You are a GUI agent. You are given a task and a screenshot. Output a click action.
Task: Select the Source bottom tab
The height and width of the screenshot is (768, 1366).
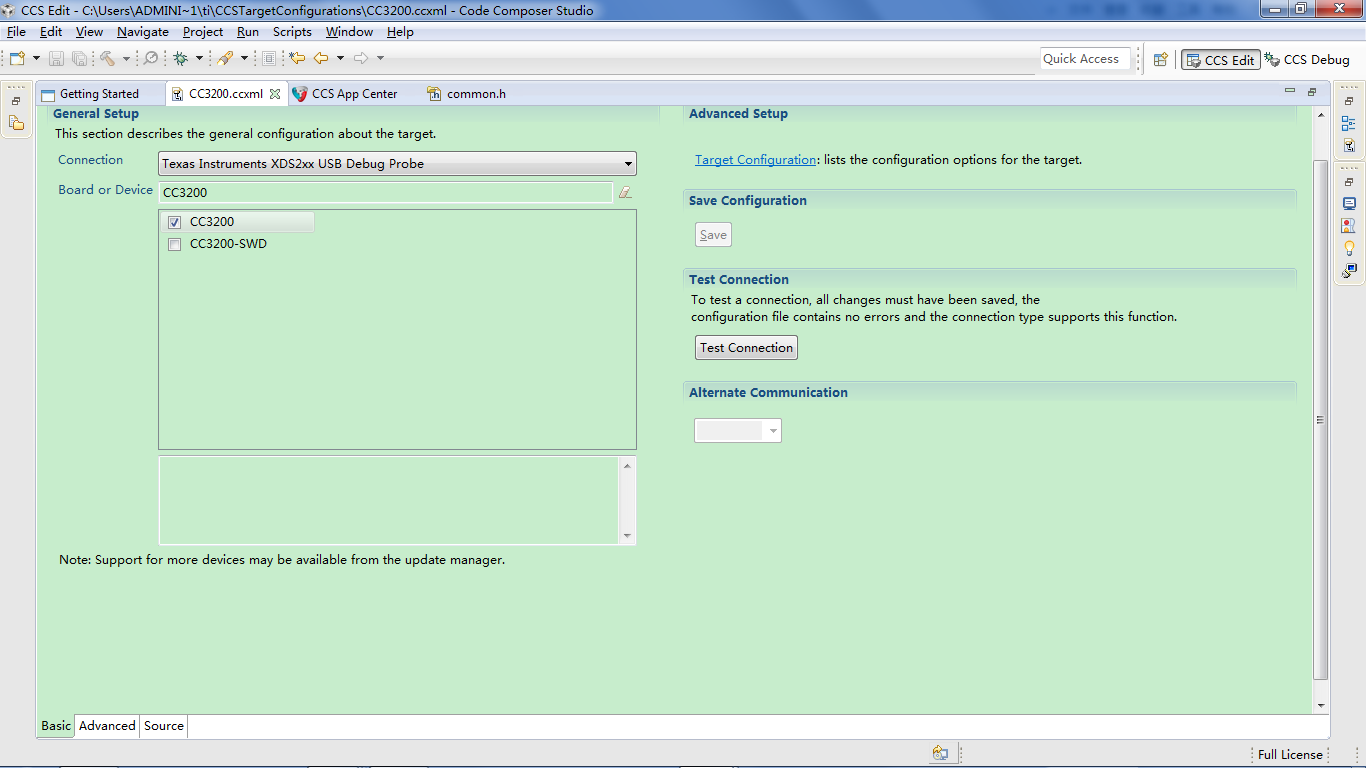[164, 726]
